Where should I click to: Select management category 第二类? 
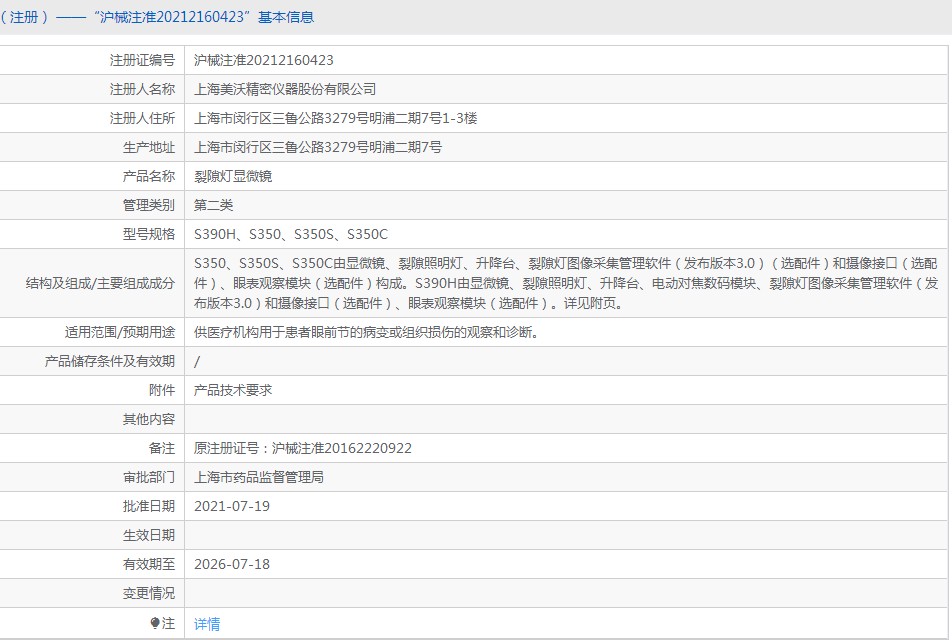click(213, 205)
